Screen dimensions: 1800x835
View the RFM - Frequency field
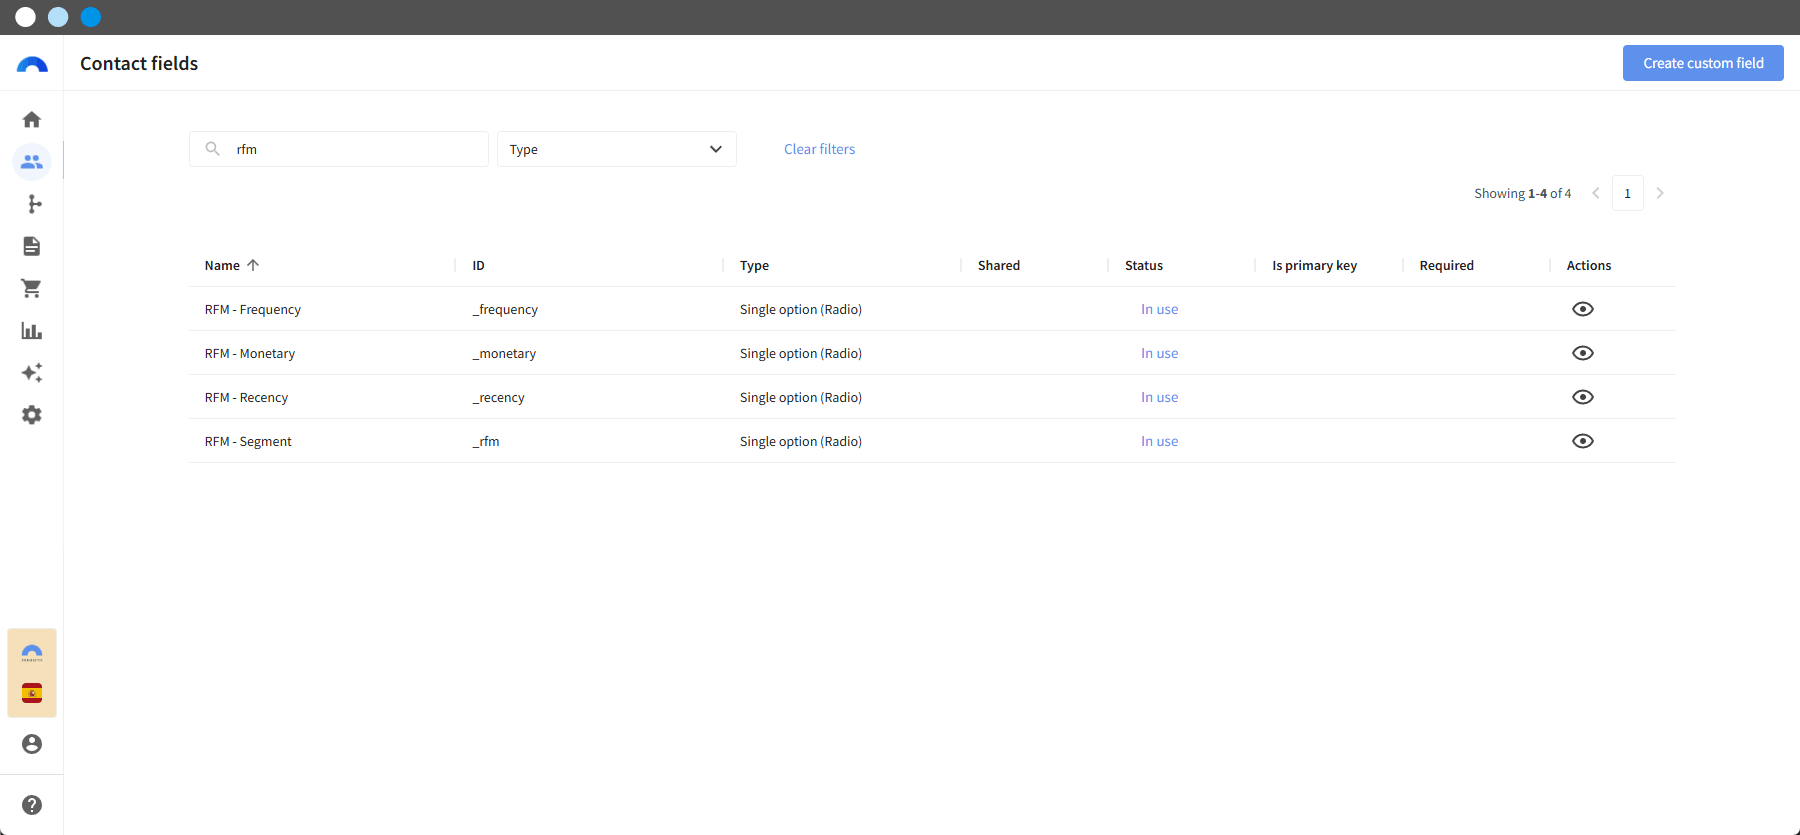coord(1583,309)
